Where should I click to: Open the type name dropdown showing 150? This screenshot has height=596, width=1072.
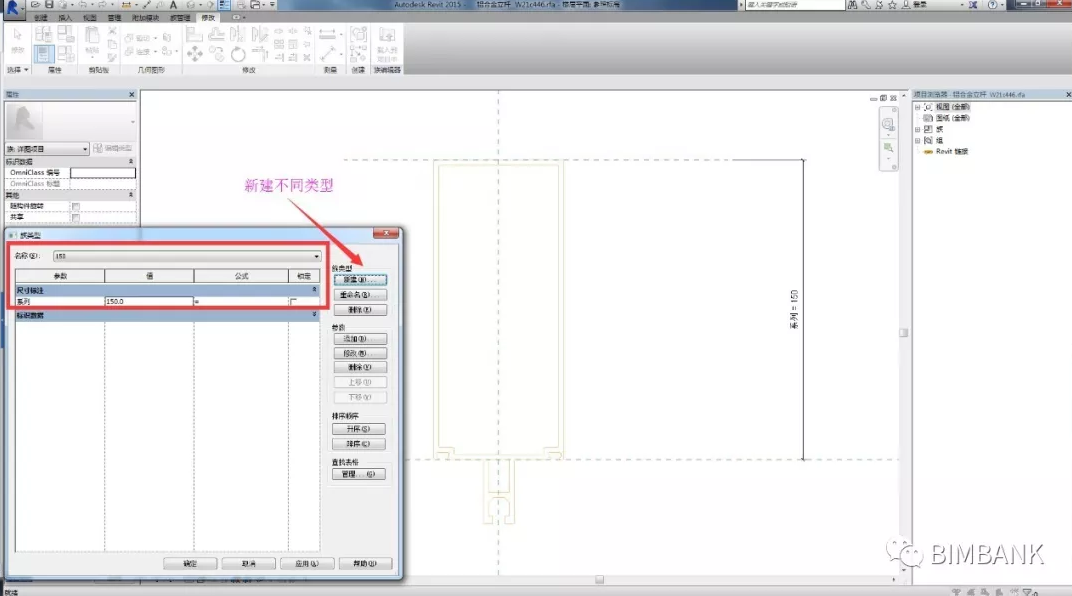point(187,256)
